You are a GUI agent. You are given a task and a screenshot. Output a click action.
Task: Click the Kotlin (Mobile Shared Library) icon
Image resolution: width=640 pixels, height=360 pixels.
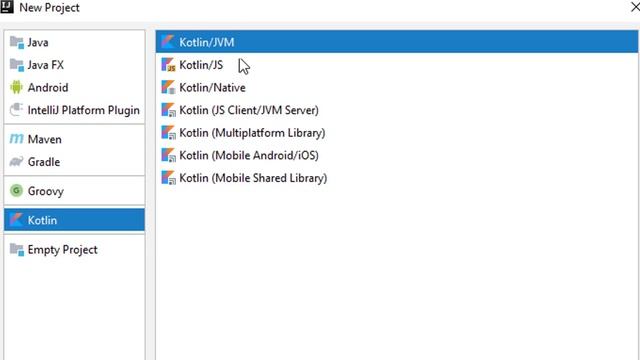point(168,178)
